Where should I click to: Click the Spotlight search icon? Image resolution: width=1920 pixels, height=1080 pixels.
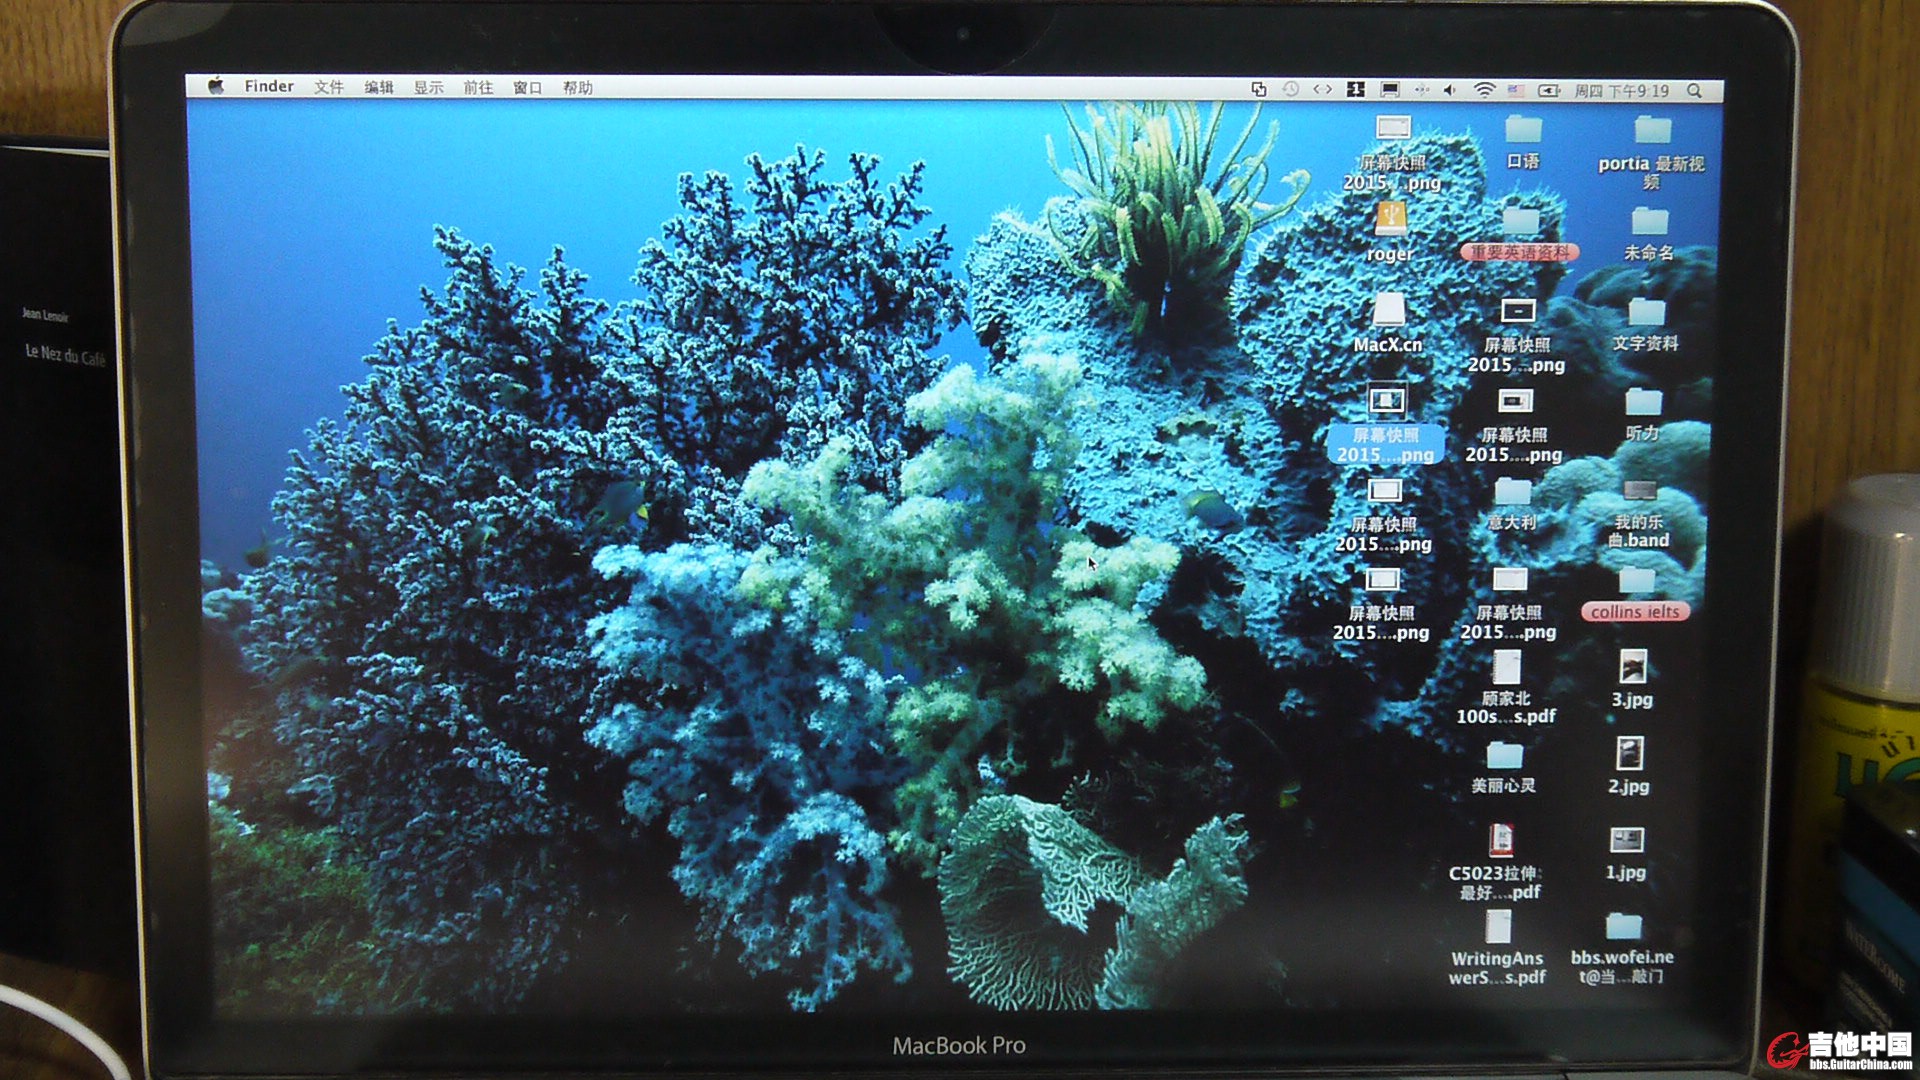[x=1694, y=91]
